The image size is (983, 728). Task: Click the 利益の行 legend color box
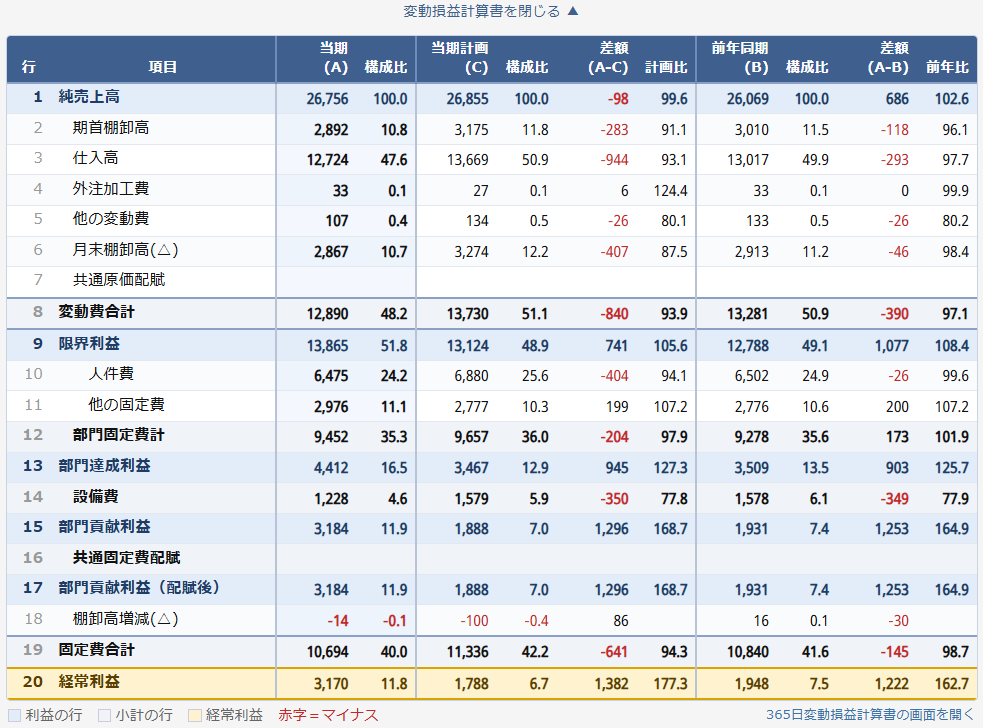14,715
